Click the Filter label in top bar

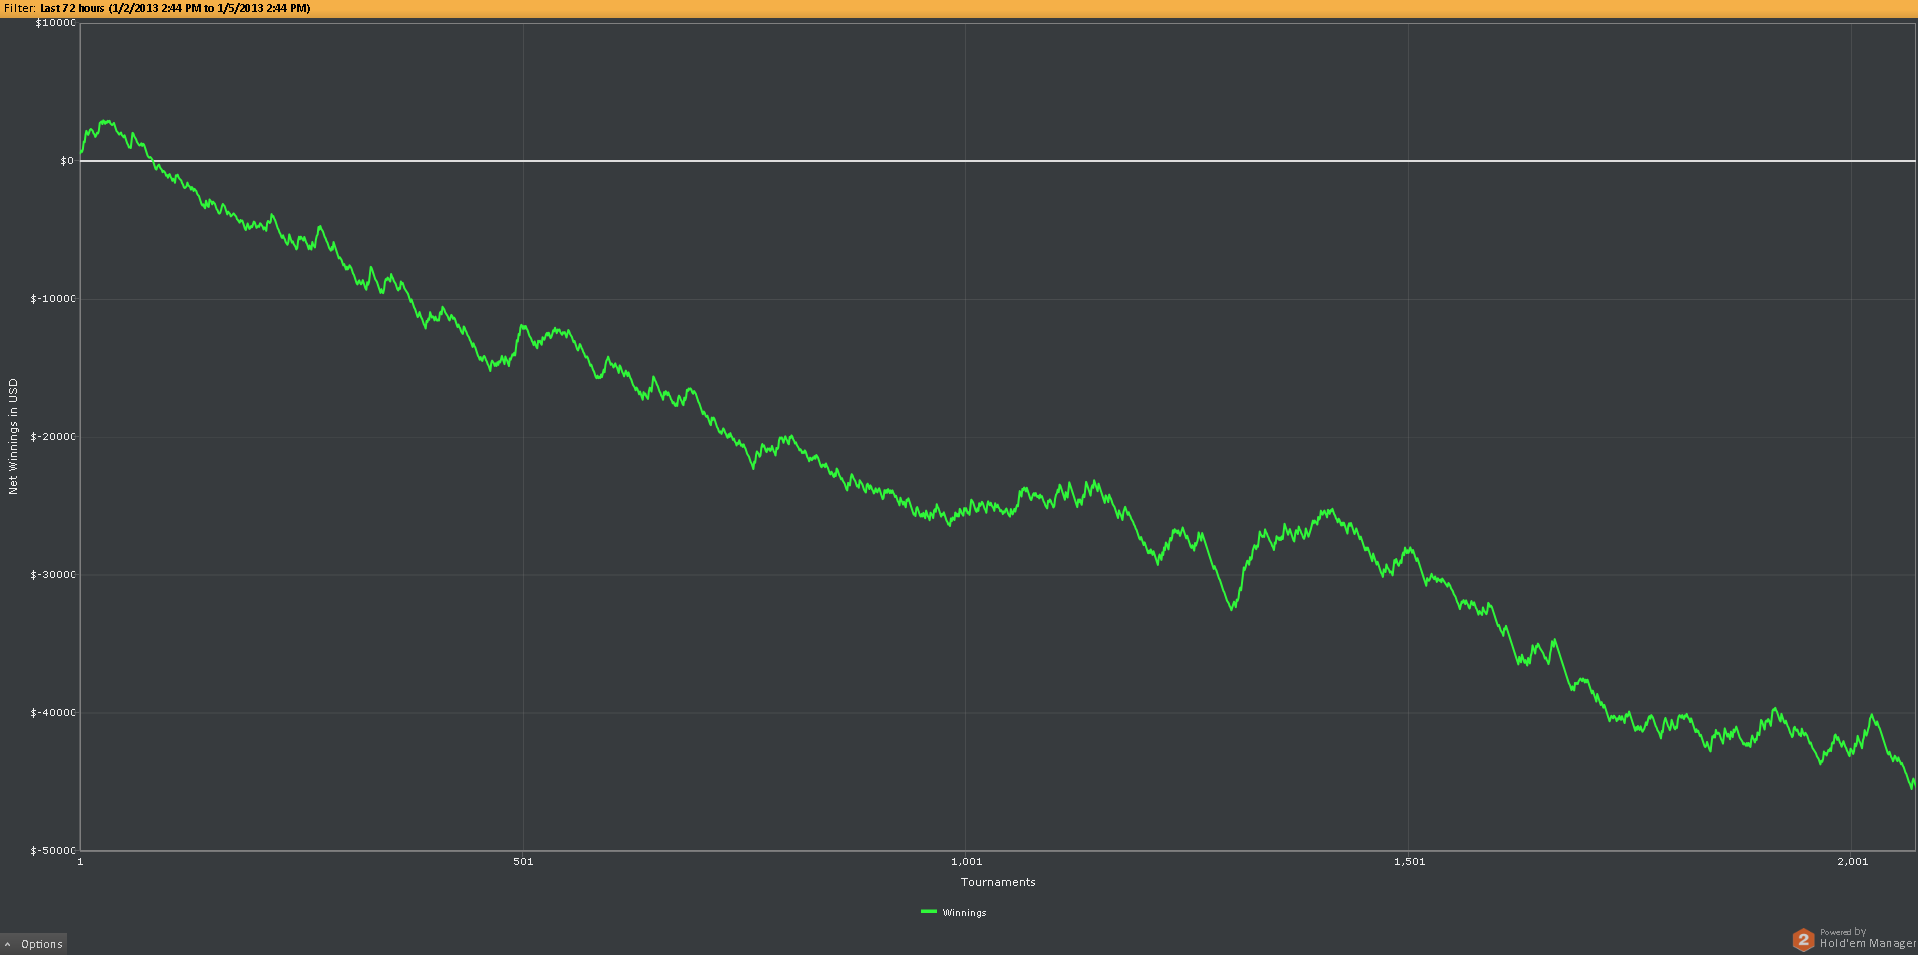(19, 8)
